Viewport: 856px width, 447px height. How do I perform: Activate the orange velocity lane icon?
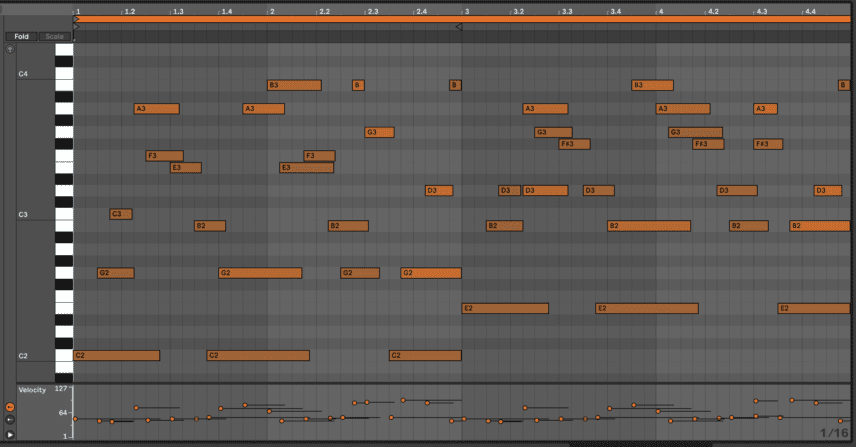click(10, 407)
